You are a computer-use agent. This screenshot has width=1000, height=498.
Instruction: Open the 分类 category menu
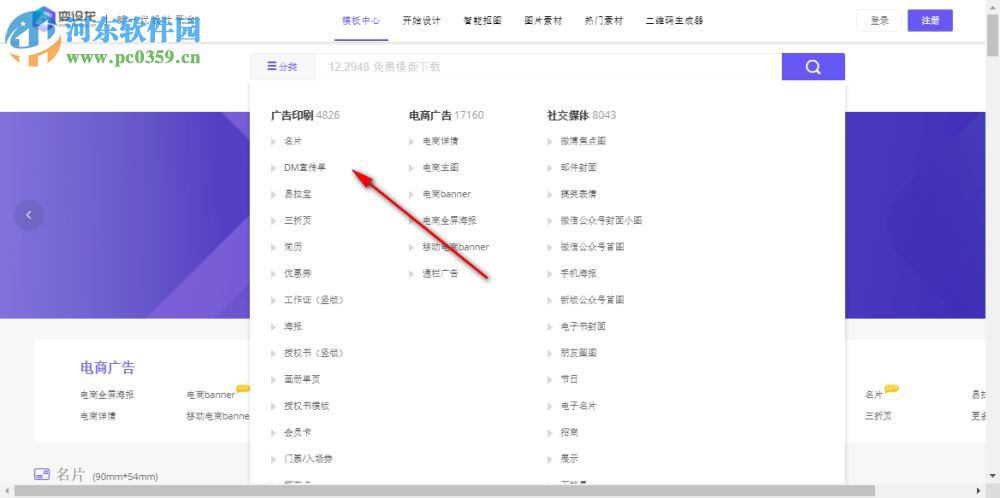click(x=283, y=67)
